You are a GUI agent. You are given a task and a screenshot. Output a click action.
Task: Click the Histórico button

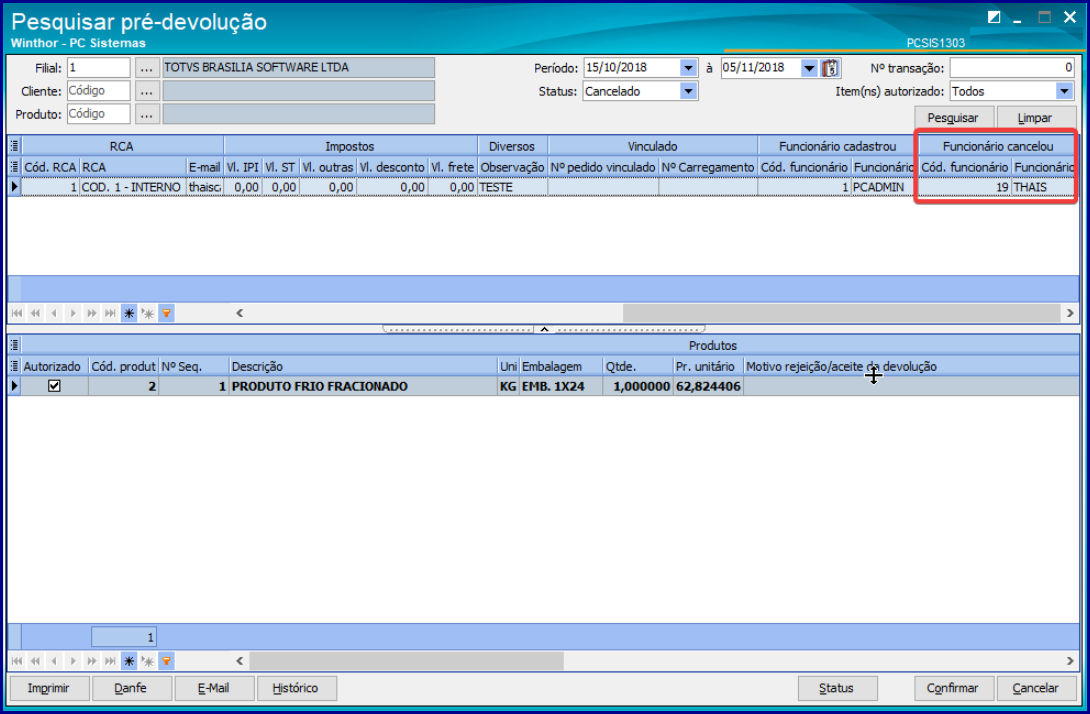(x=295, y=688)
